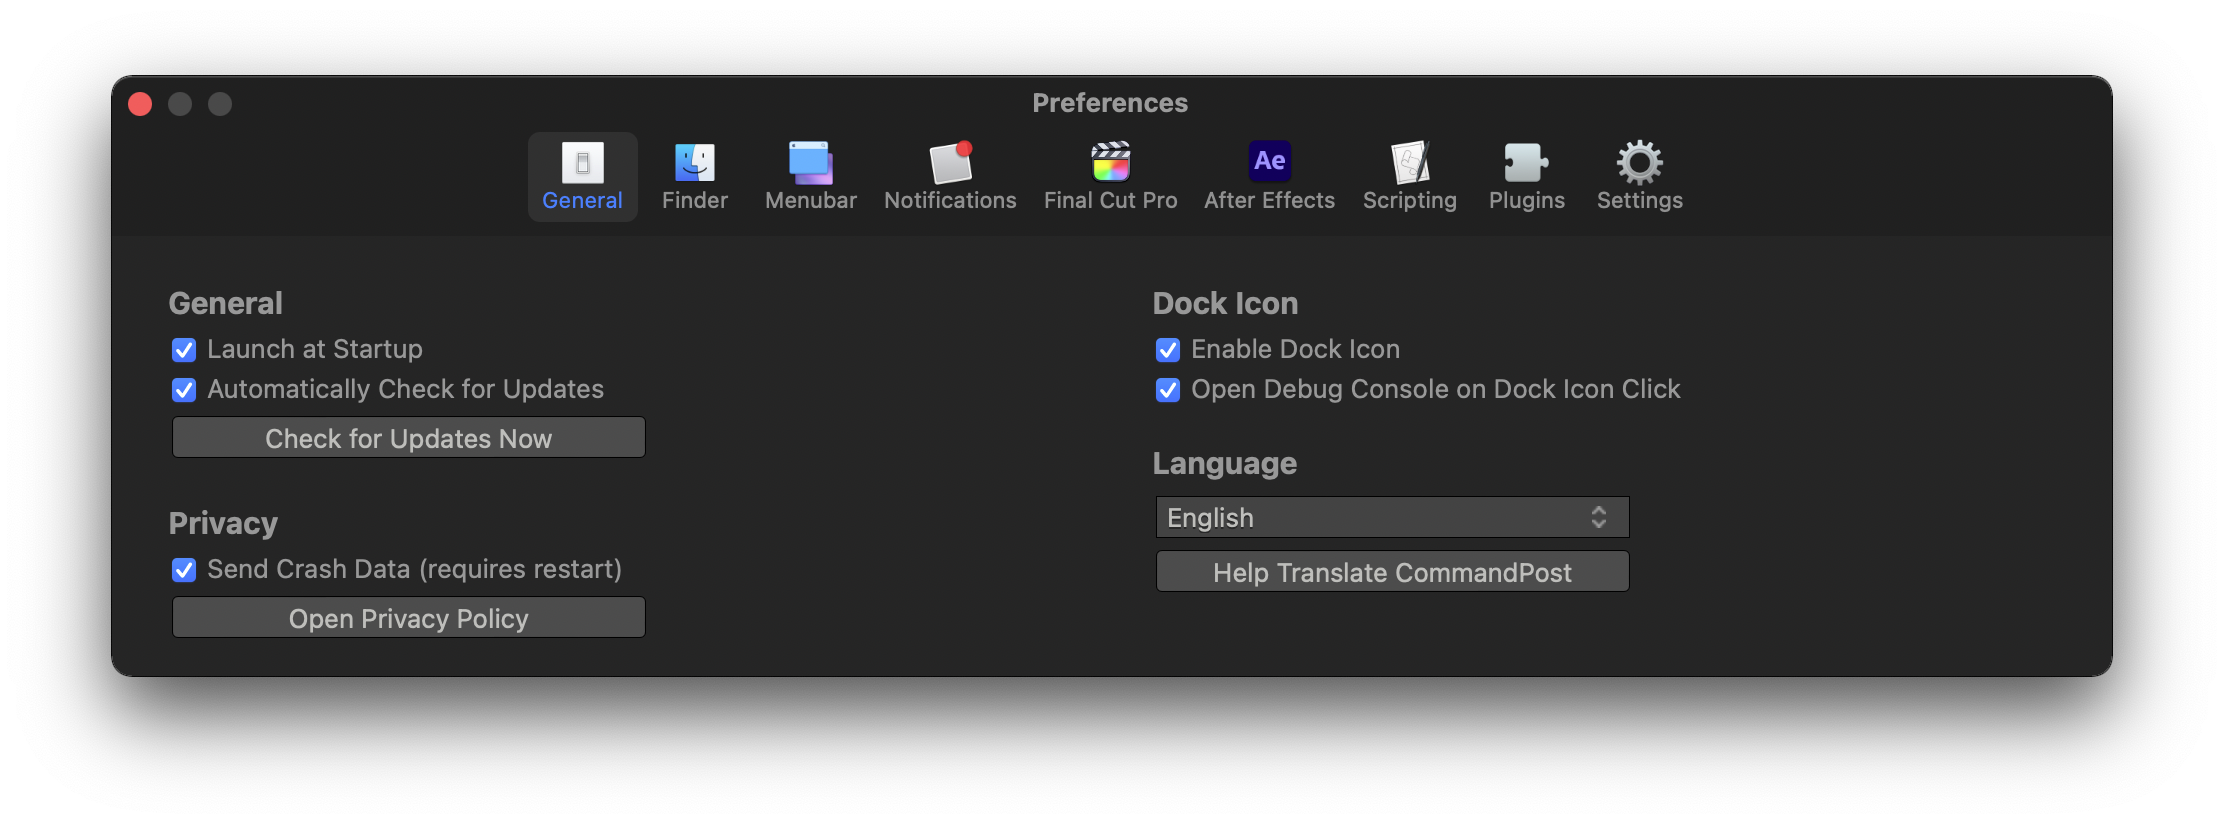Uncheck Automatically Check for Updates
Viewport: 2224px width, 824px height.
click(x=184, y=390)
